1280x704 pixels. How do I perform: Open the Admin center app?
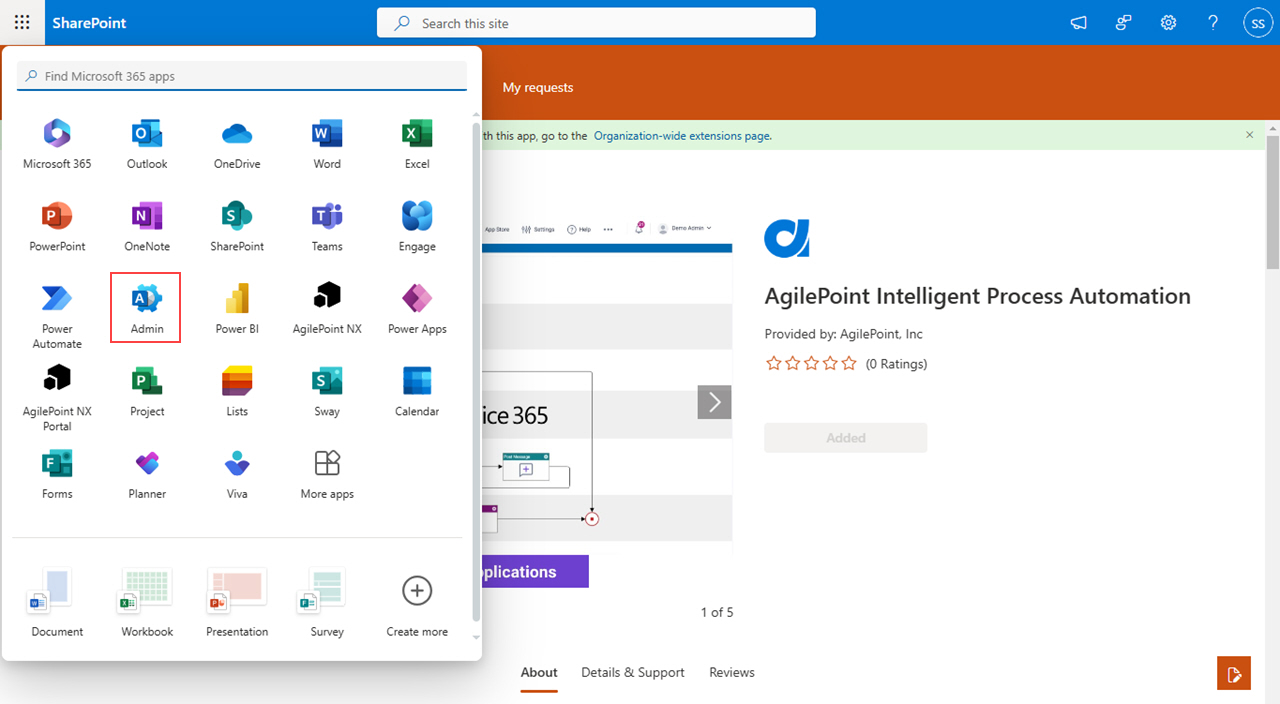click(x=146, y=307)
